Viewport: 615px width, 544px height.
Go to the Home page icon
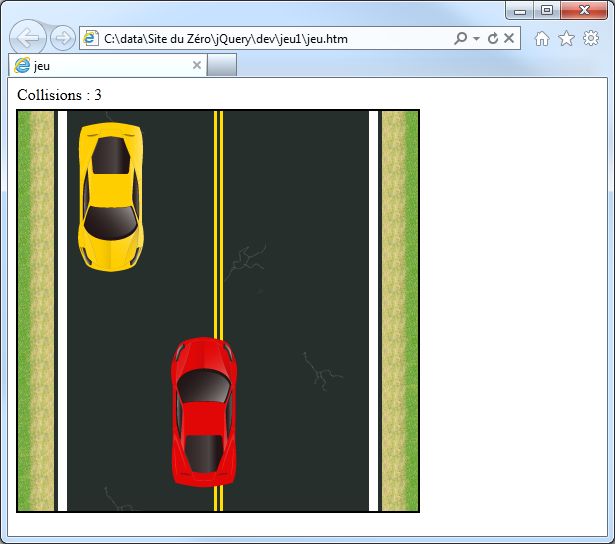point(542,39)
